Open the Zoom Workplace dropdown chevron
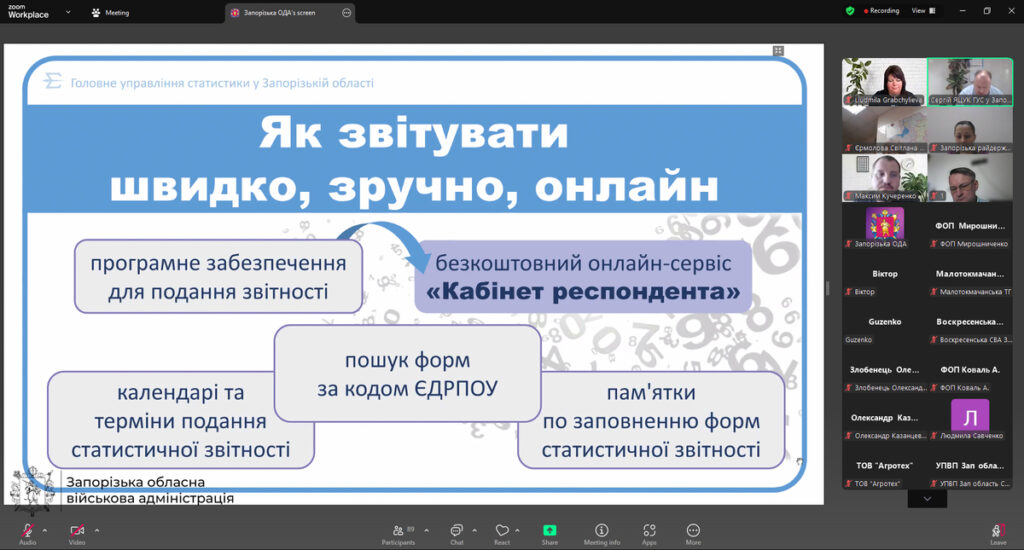 (68, 13)
